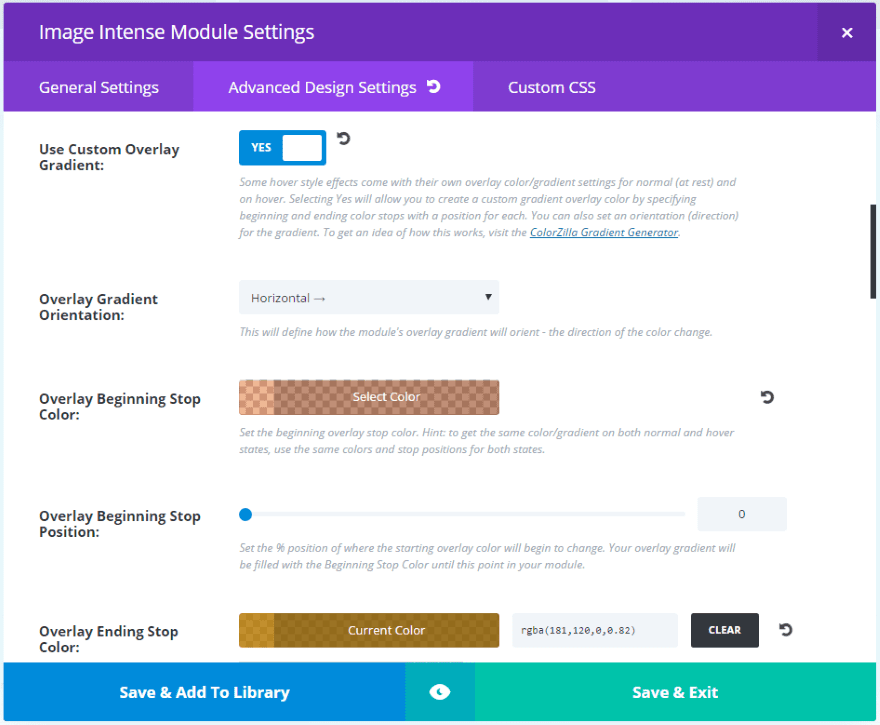Reset the Overlay Ending Stop Color
The height and width of the screenshot is (725, 880).
coord(785,630)
